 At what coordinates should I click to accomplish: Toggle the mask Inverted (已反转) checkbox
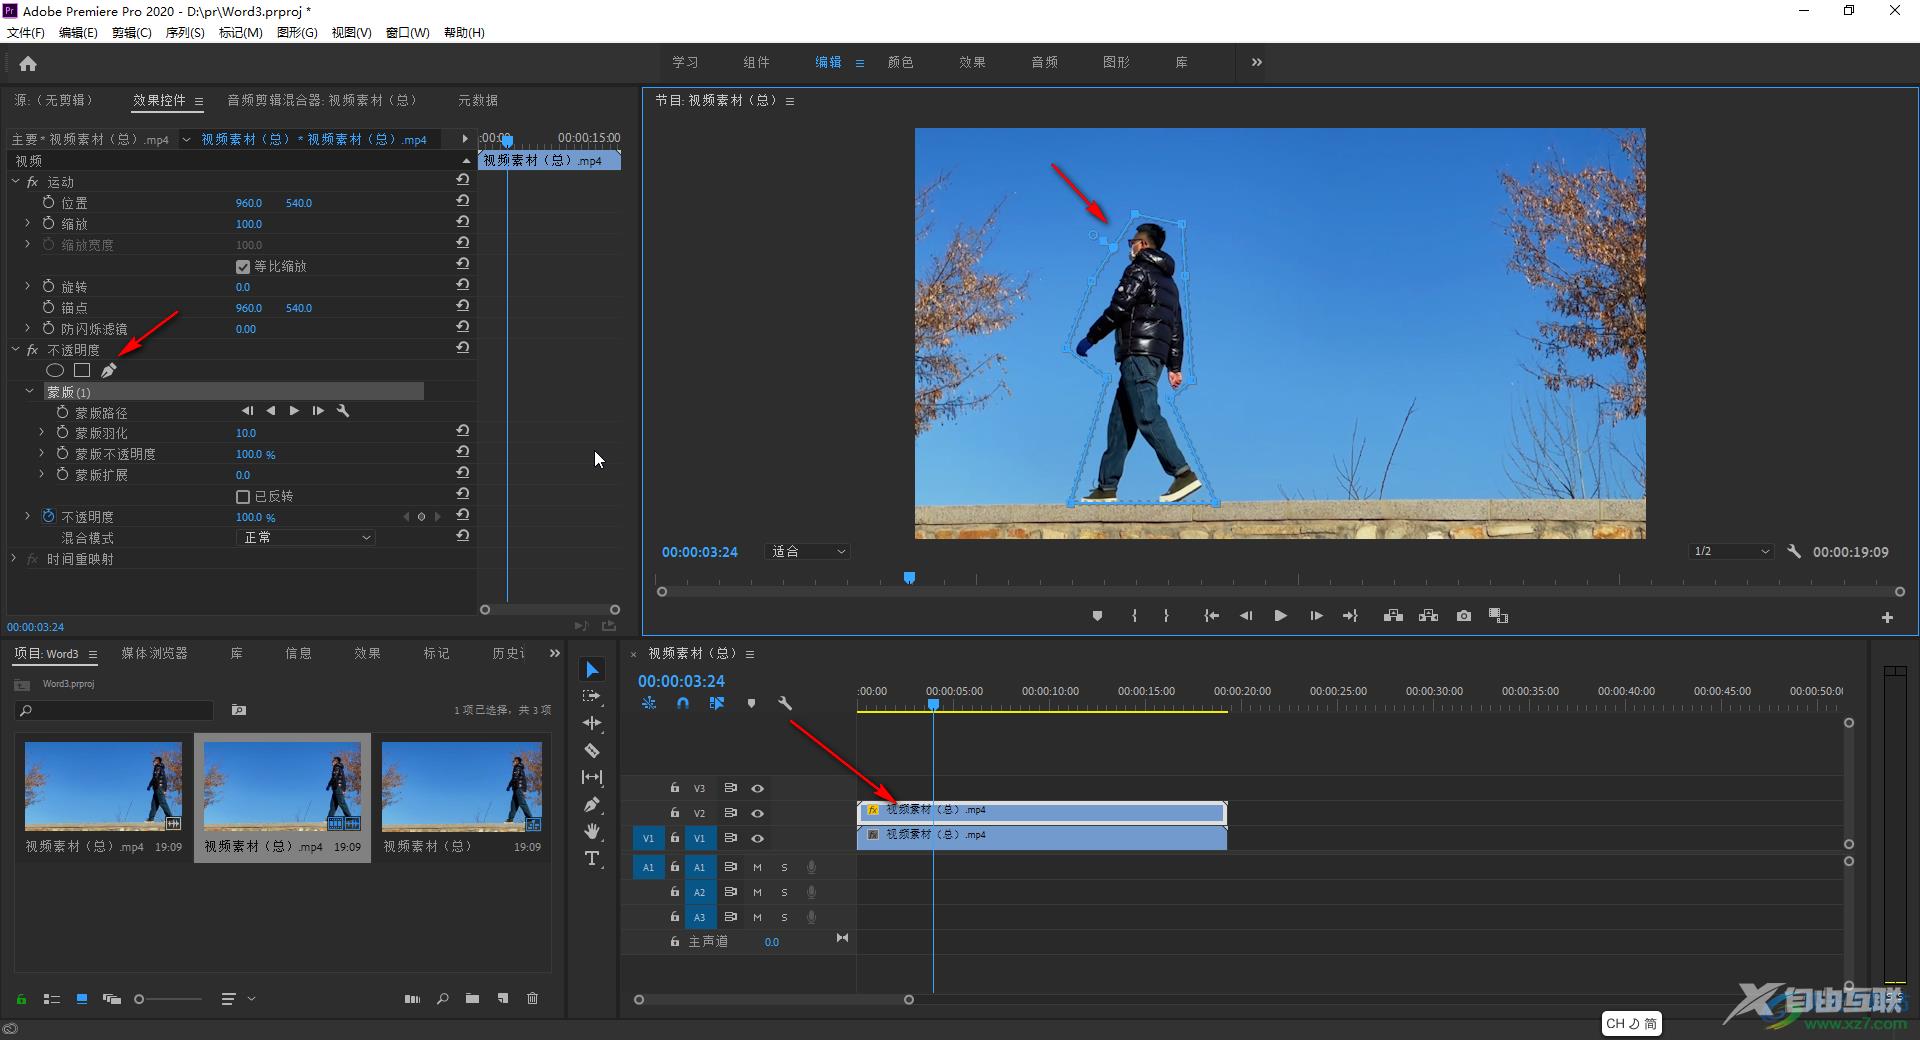click(242, 496)
